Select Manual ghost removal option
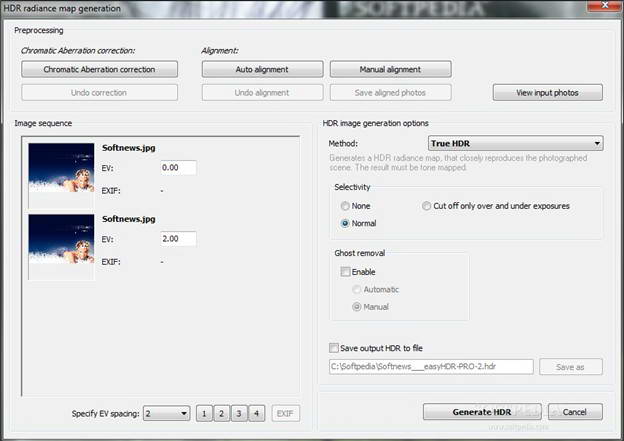The image size is (624, 441). point(370,307)
